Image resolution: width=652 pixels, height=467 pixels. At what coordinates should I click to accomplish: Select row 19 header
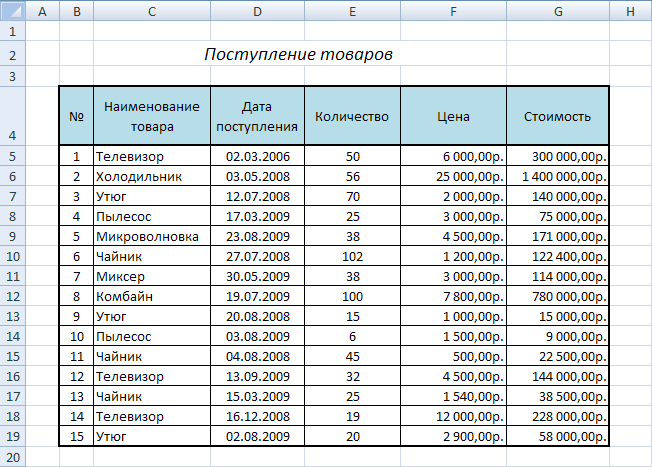[x=12, y=436]
